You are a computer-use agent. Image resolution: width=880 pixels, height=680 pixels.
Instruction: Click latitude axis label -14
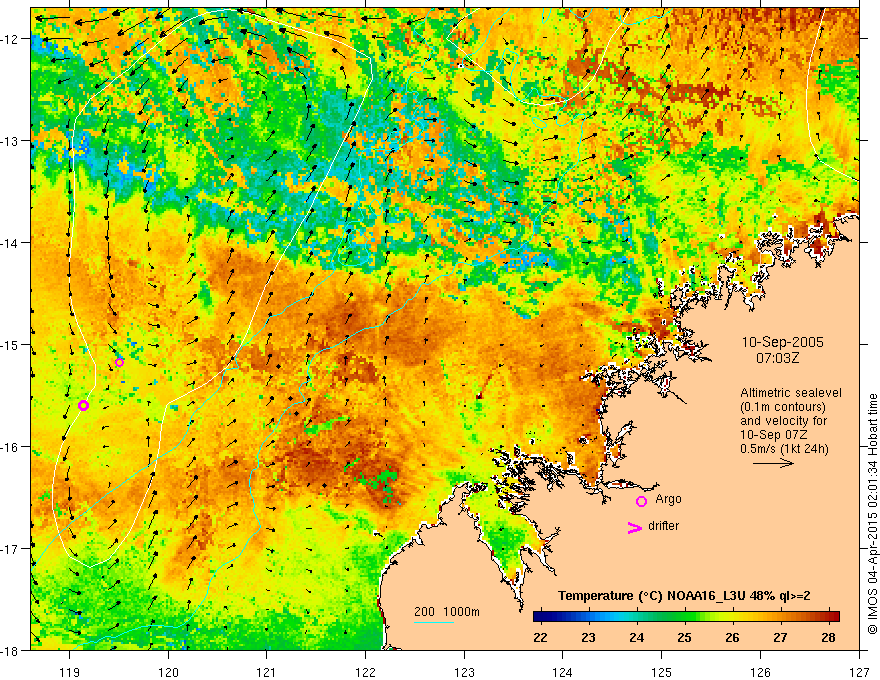pos(11,242)
